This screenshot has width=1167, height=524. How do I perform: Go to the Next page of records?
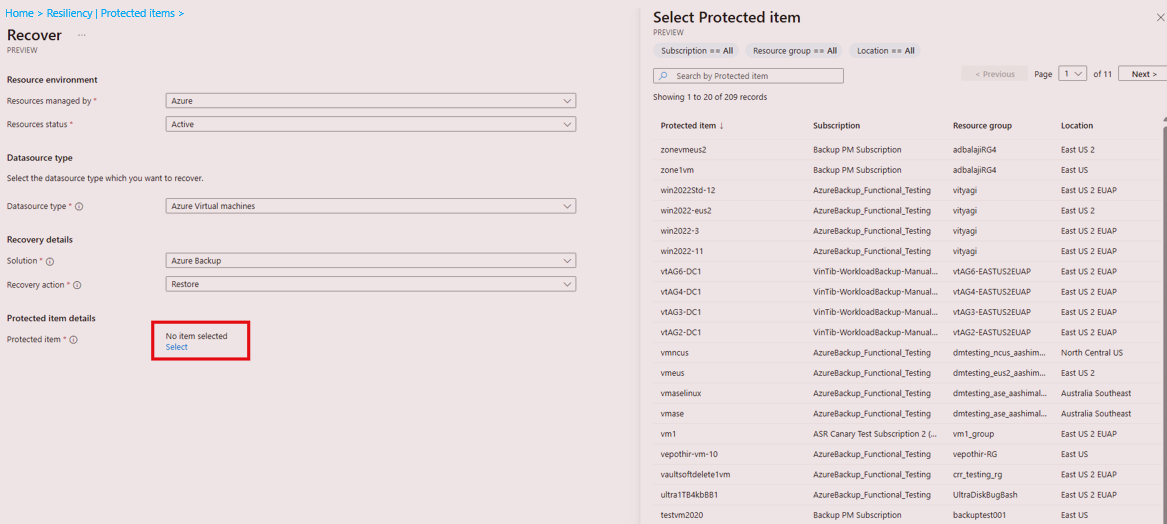(1144, 74)
